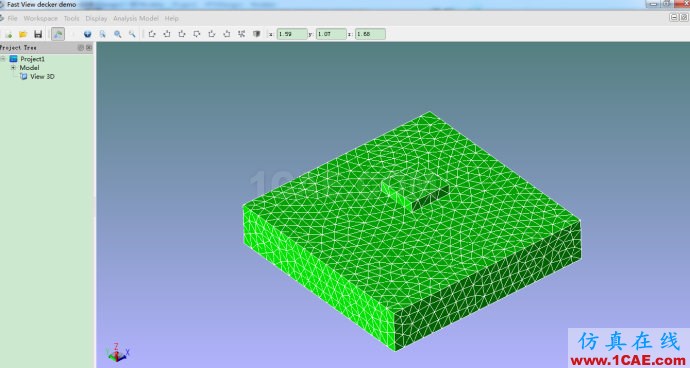Screen dimensions: 690x368
Task: Click the second, smaller magnifier zoom icon
Action: click(132, 34)
